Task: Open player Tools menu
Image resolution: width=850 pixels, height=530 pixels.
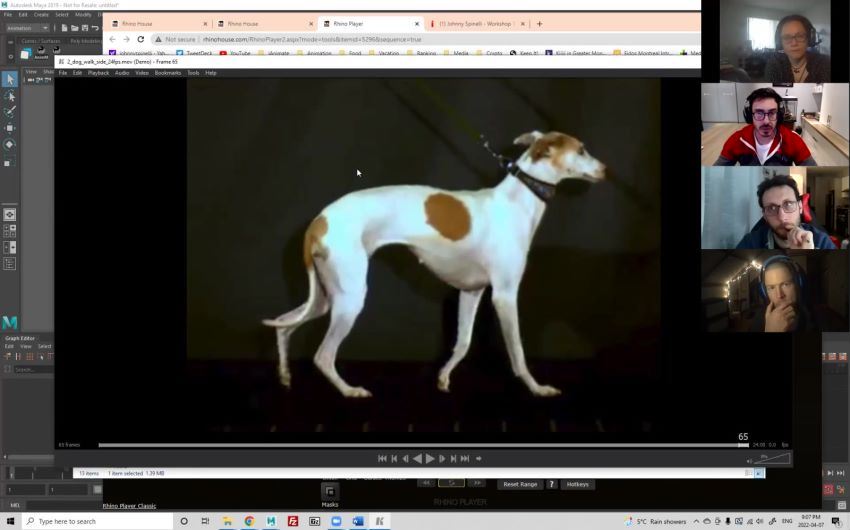Action: 193,73
